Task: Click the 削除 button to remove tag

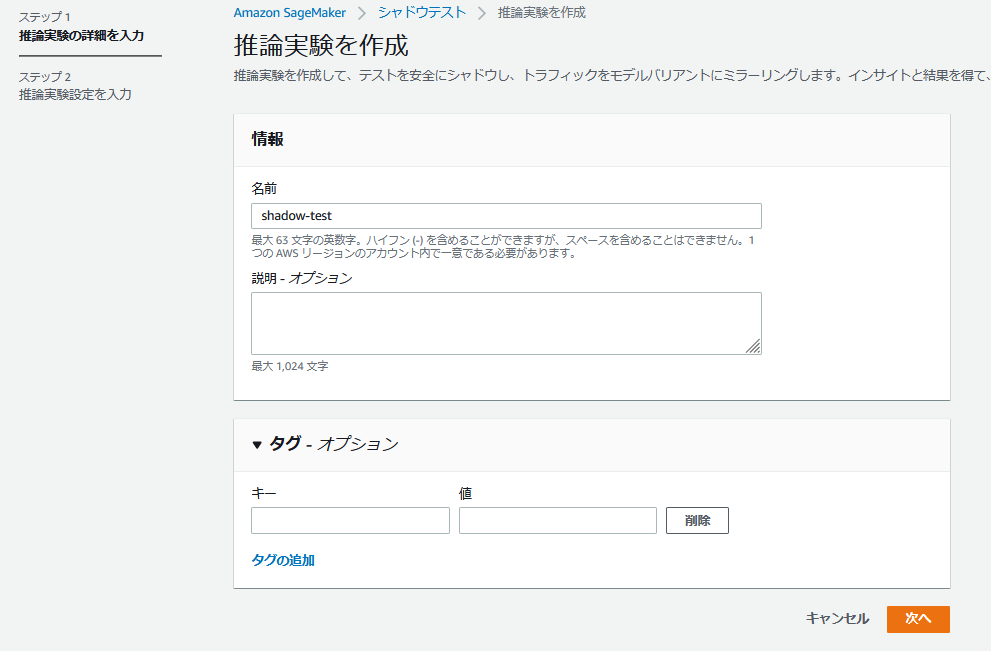Action: coord(697,521)
